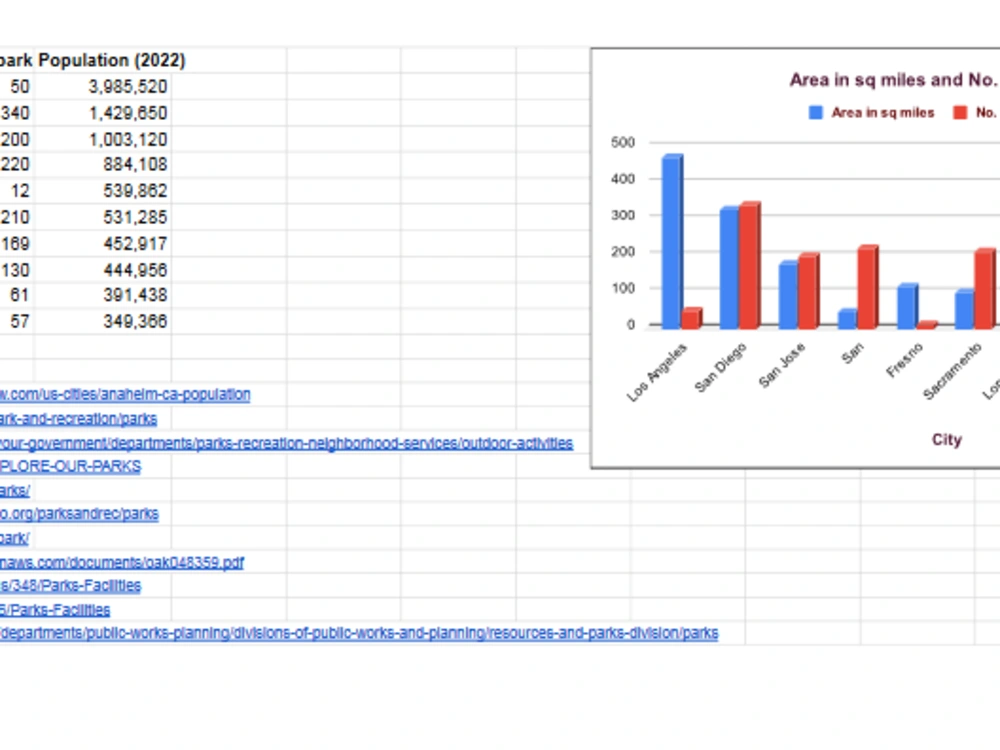Image resolution: width=1000 pixels, height=750 pixels.
Task: Select the park count cell 169
Action: [x=17, y=244]
